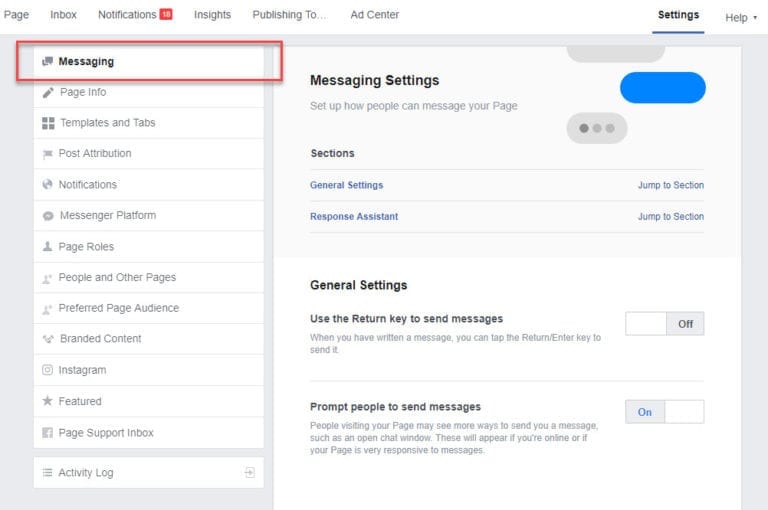Select the Settings tab
Screen dimensions: 768x510
678,15
